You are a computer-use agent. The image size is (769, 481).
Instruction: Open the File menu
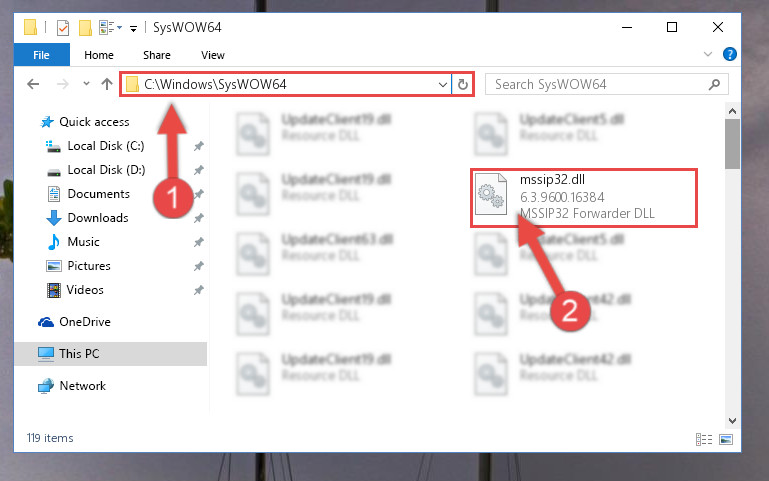point(42,55)
